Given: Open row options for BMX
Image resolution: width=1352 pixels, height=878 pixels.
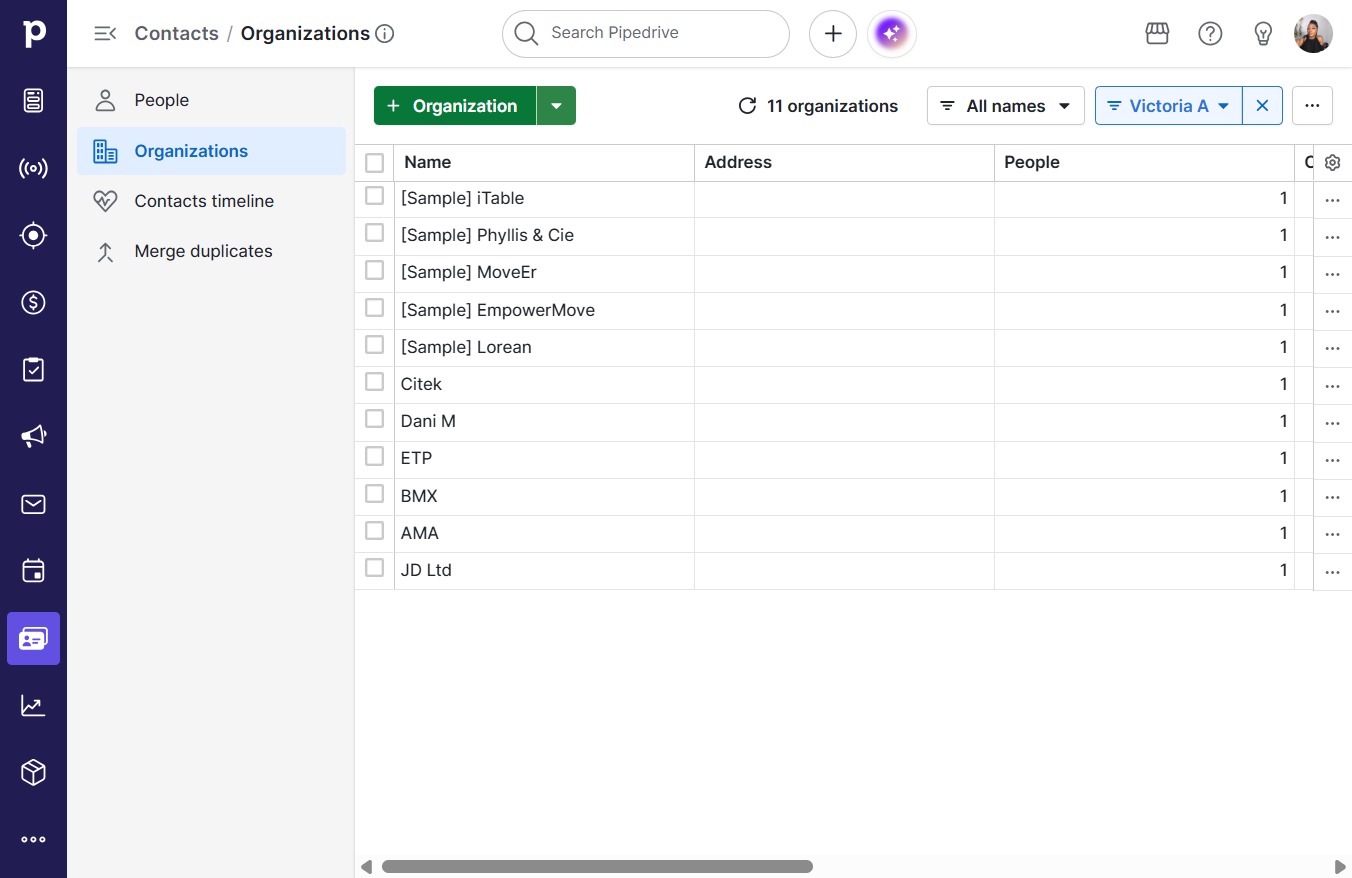Looking at the screenshot, I should coord(1332,497).
